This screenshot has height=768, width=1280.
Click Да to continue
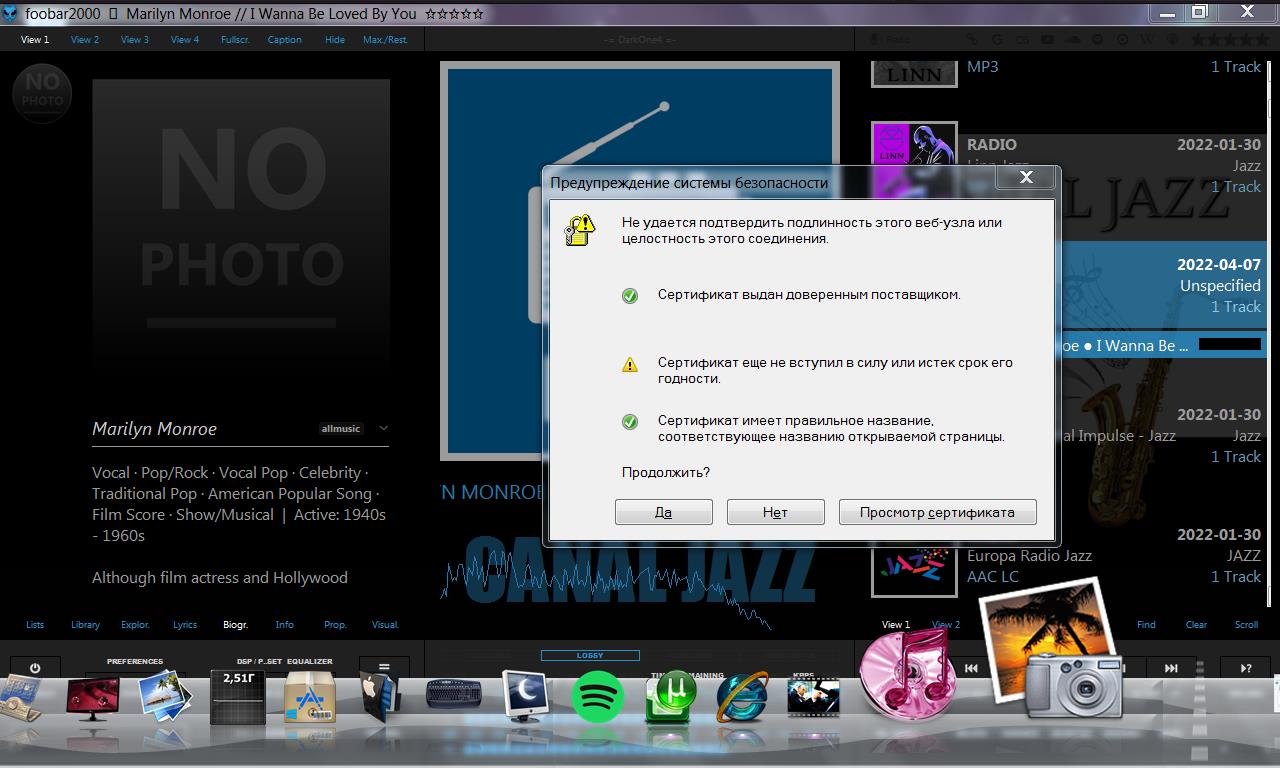pos(664,512)
